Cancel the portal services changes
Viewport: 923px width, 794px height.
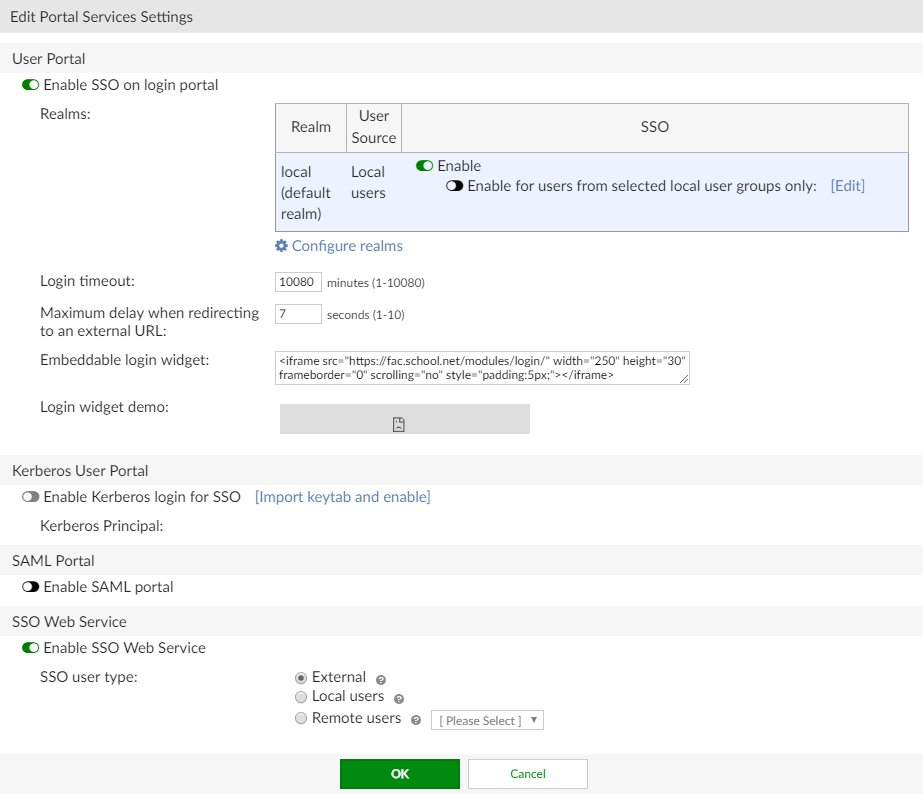pyautogui.click(x=527, y=773)
